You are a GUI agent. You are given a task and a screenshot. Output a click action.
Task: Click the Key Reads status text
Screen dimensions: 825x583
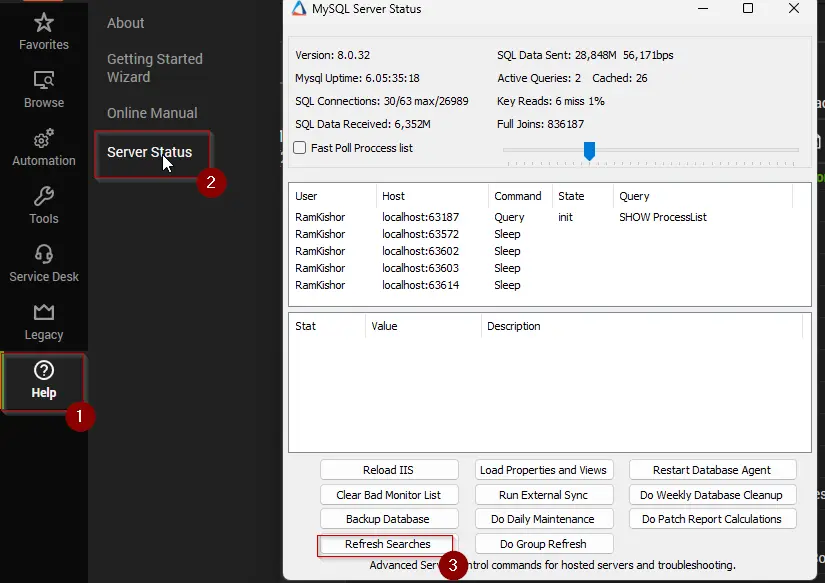click(551, 101)
